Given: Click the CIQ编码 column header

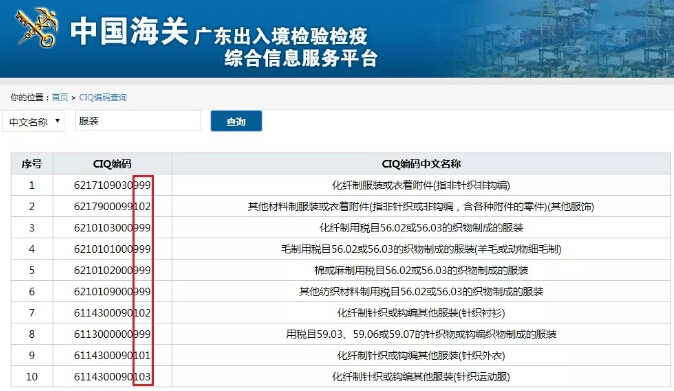Looking at the screenshot, I should [x=112, y=164].
